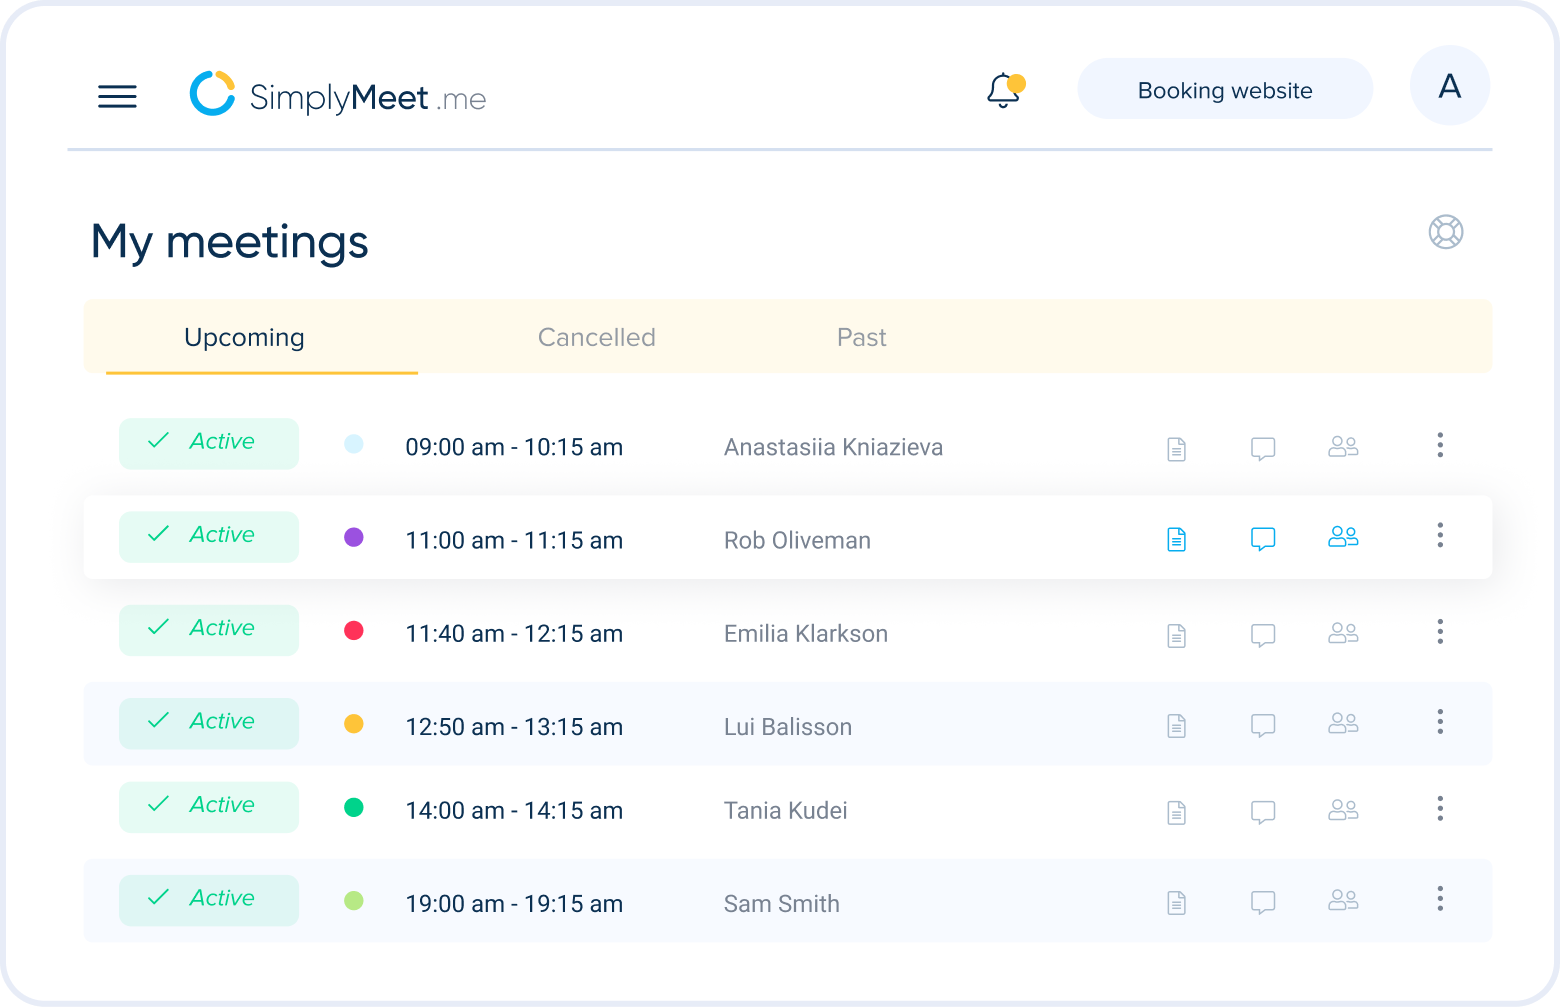This screenshot has height=1007, width=1560.
Task: Open the Booking website
Action: tap(1224, 89)
